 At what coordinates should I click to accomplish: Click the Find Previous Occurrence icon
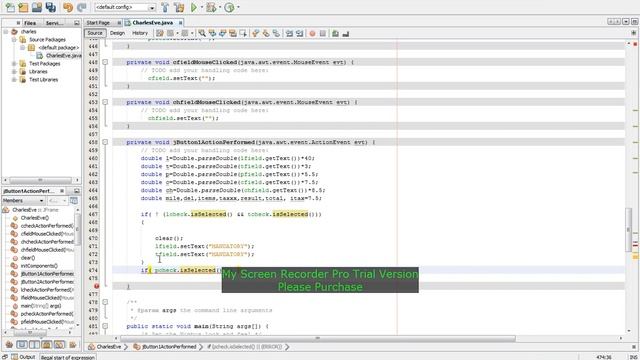tap(212, 33)
